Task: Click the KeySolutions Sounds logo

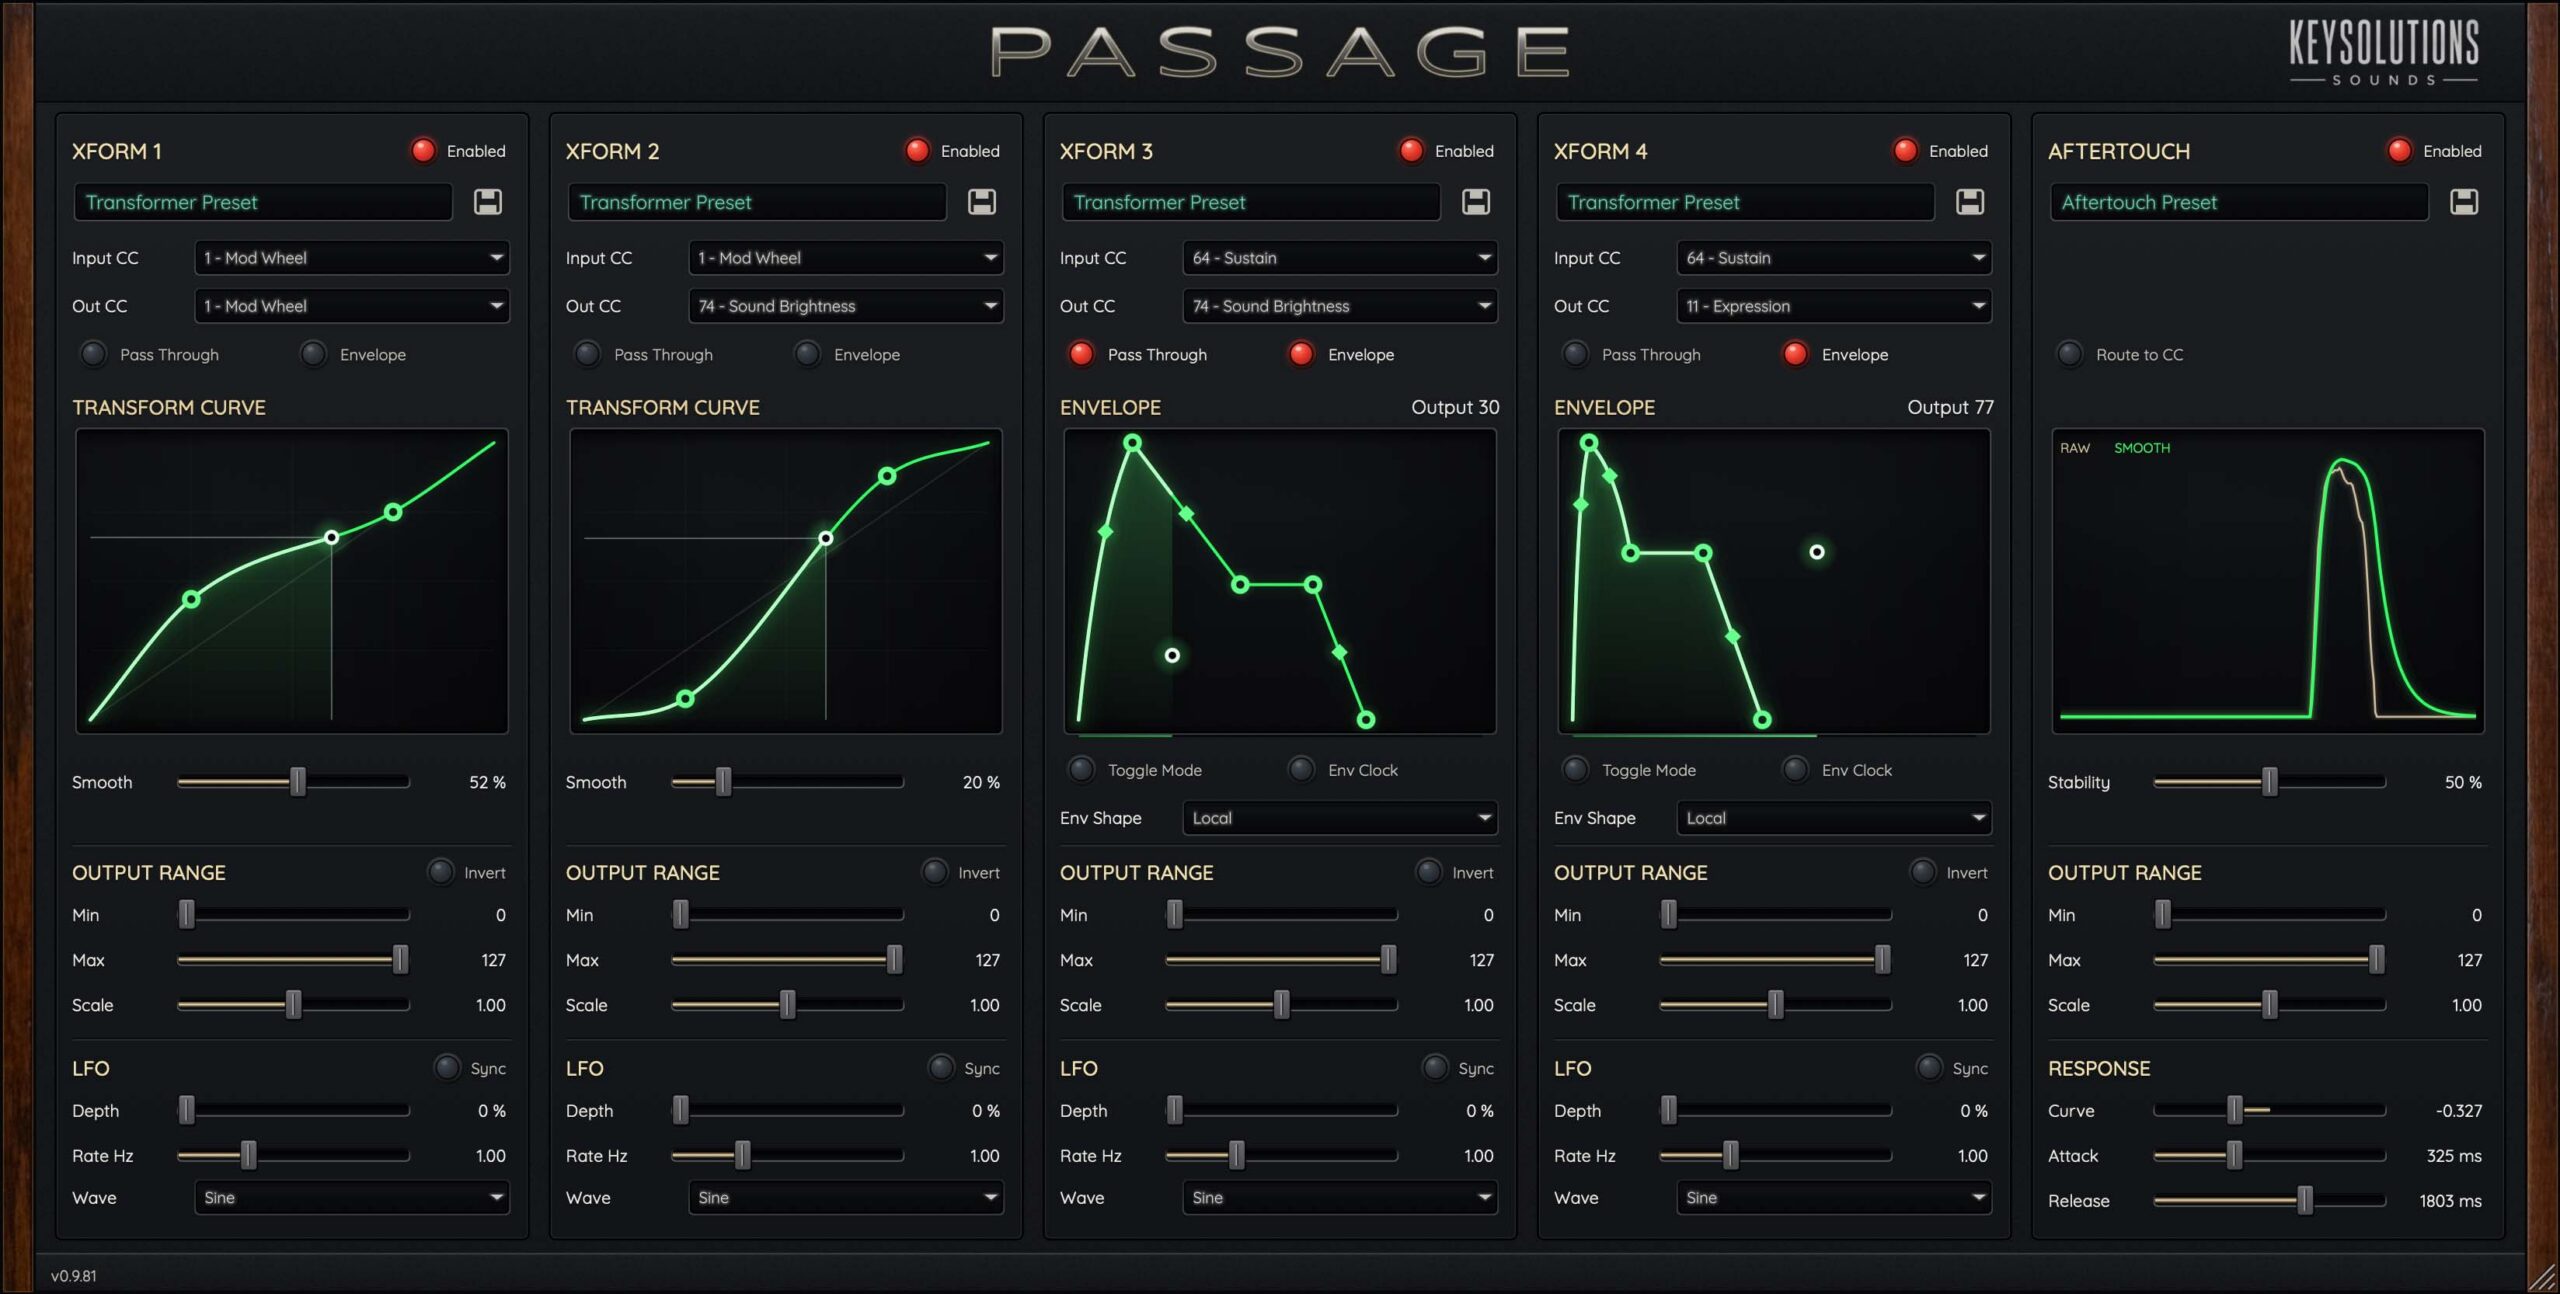Action: coord(2384,53)
